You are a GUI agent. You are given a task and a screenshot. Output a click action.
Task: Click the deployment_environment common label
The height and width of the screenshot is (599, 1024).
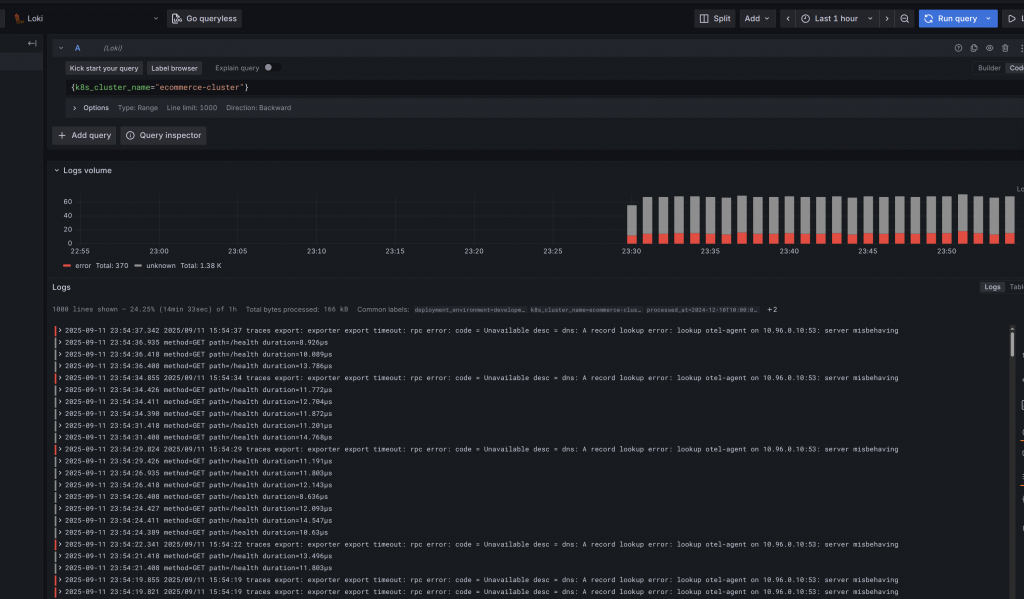(x=470, y=310)
